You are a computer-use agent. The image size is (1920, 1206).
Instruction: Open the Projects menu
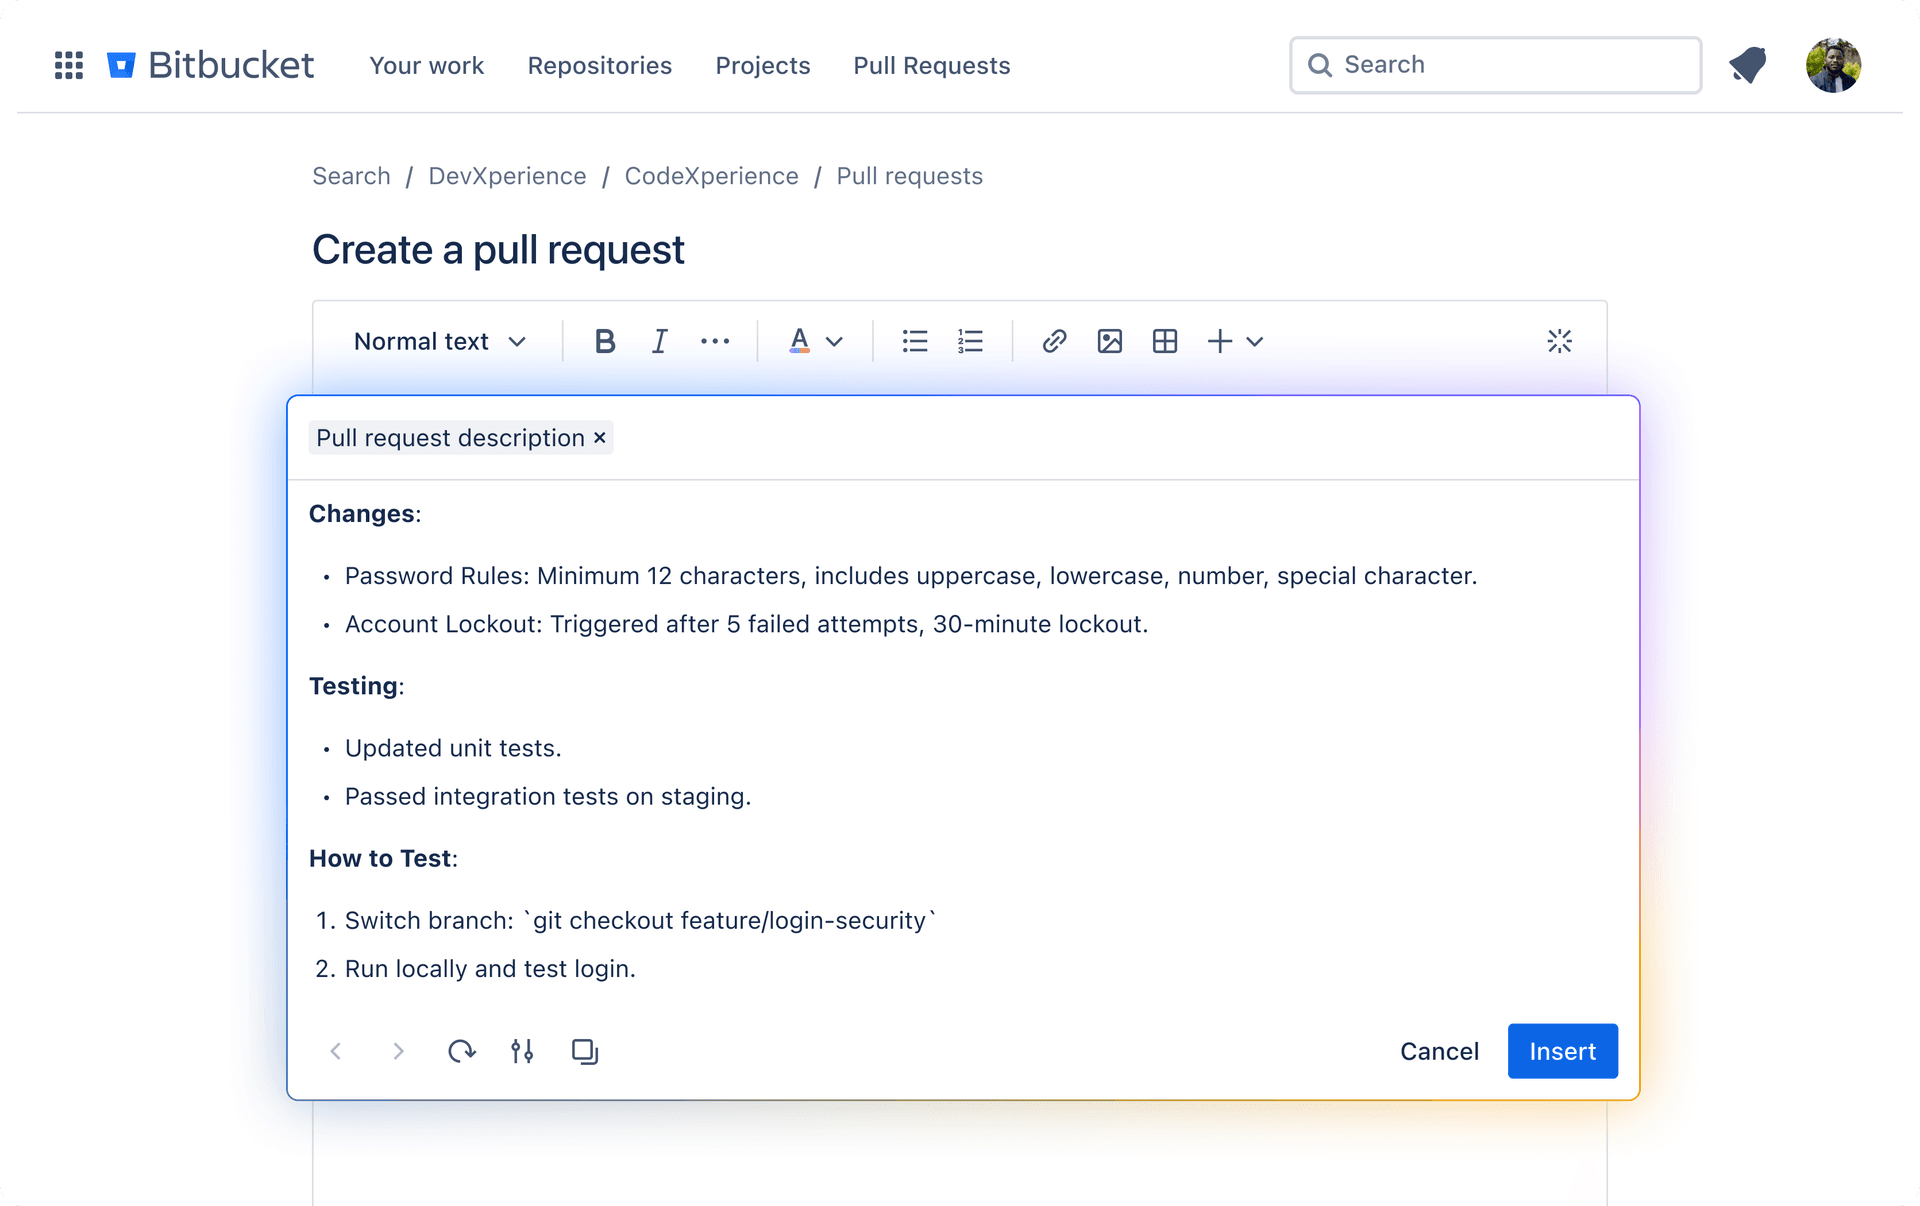pyautogui.click(x=763, y=66)
